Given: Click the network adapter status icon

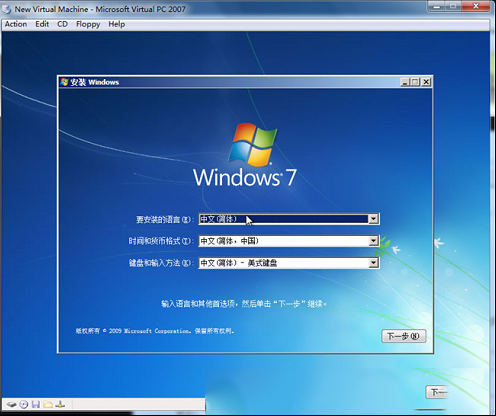Looking at the screenshot, I should [x=60, y=405].
